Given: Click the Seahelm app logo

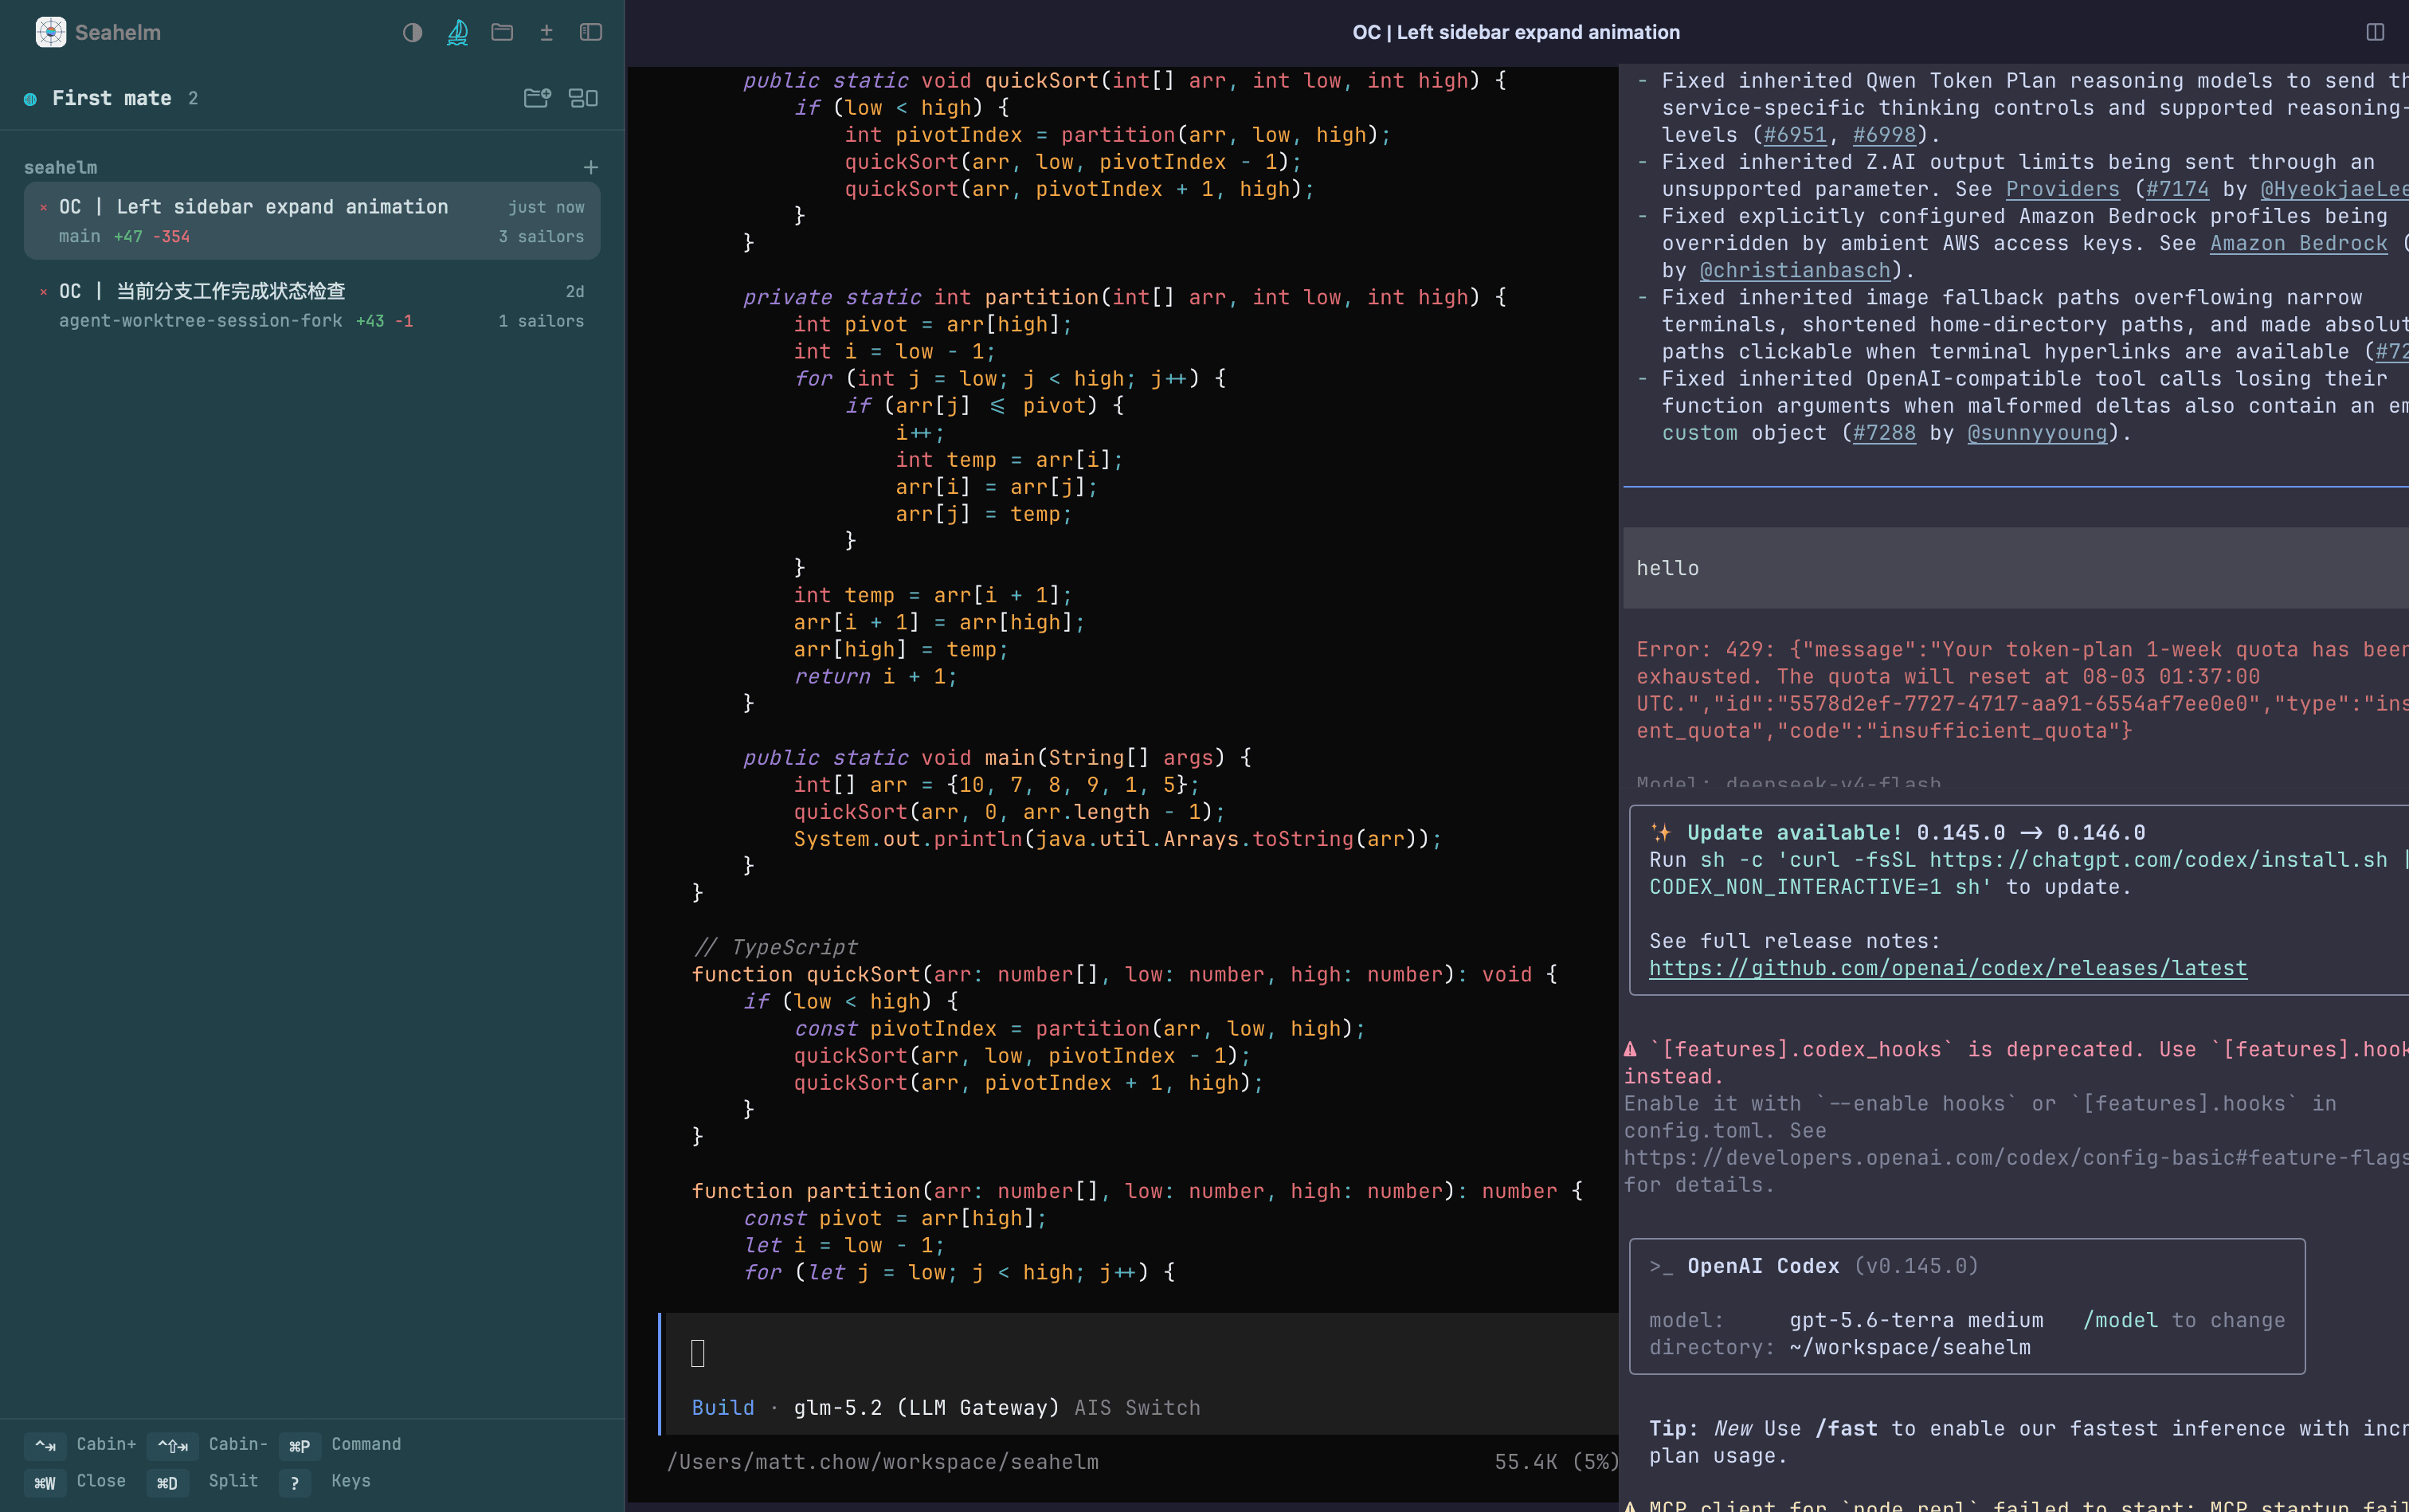Looking at the screenshot, I should coord(50,32).
